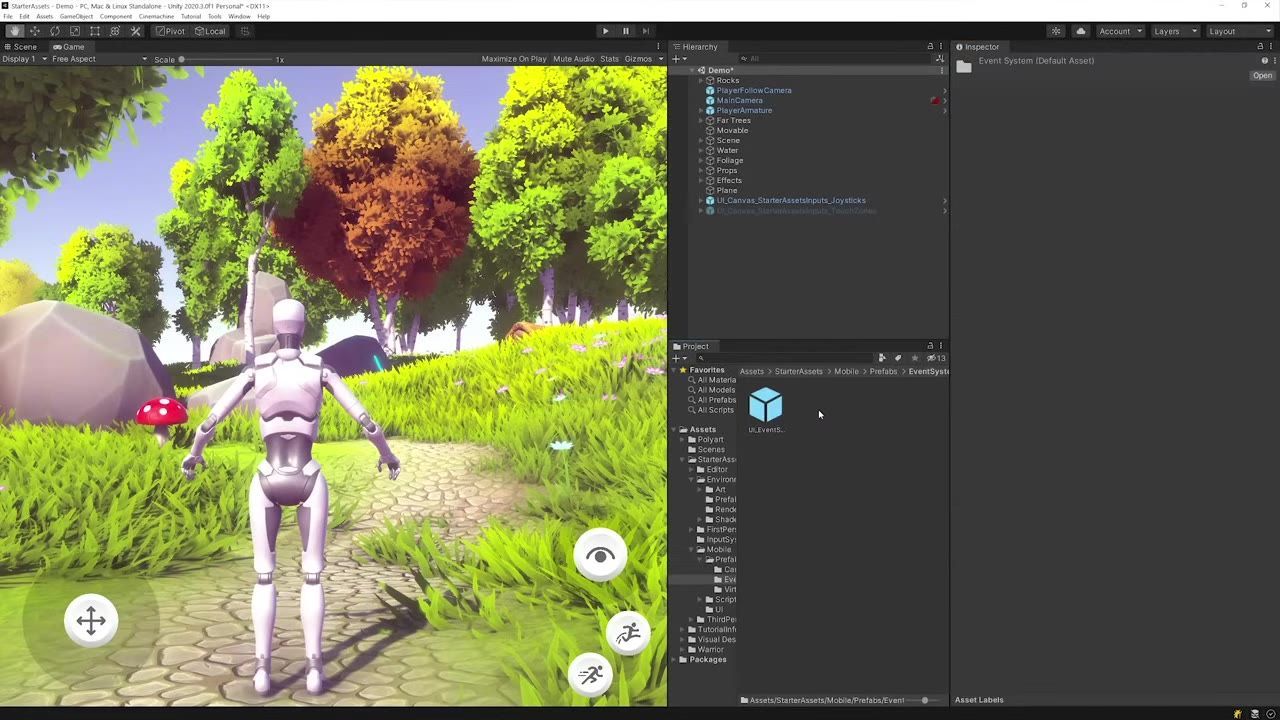Viewport: 1280px width, 720px height.
Task: Open the Cinemachine menu
Action: point(156,17)
